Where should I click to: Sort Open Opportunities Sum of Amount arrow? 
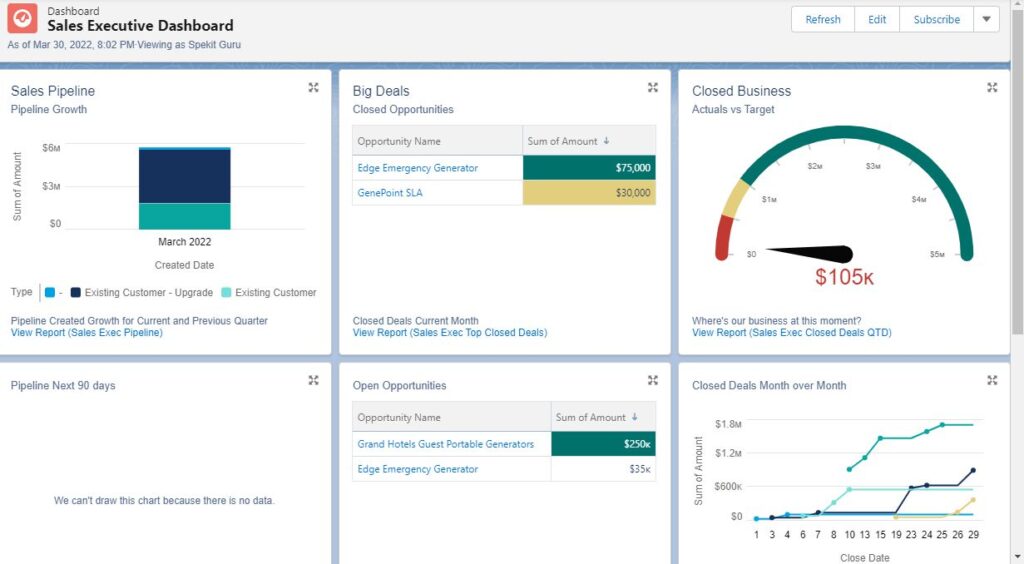click(x=634, y=417)
